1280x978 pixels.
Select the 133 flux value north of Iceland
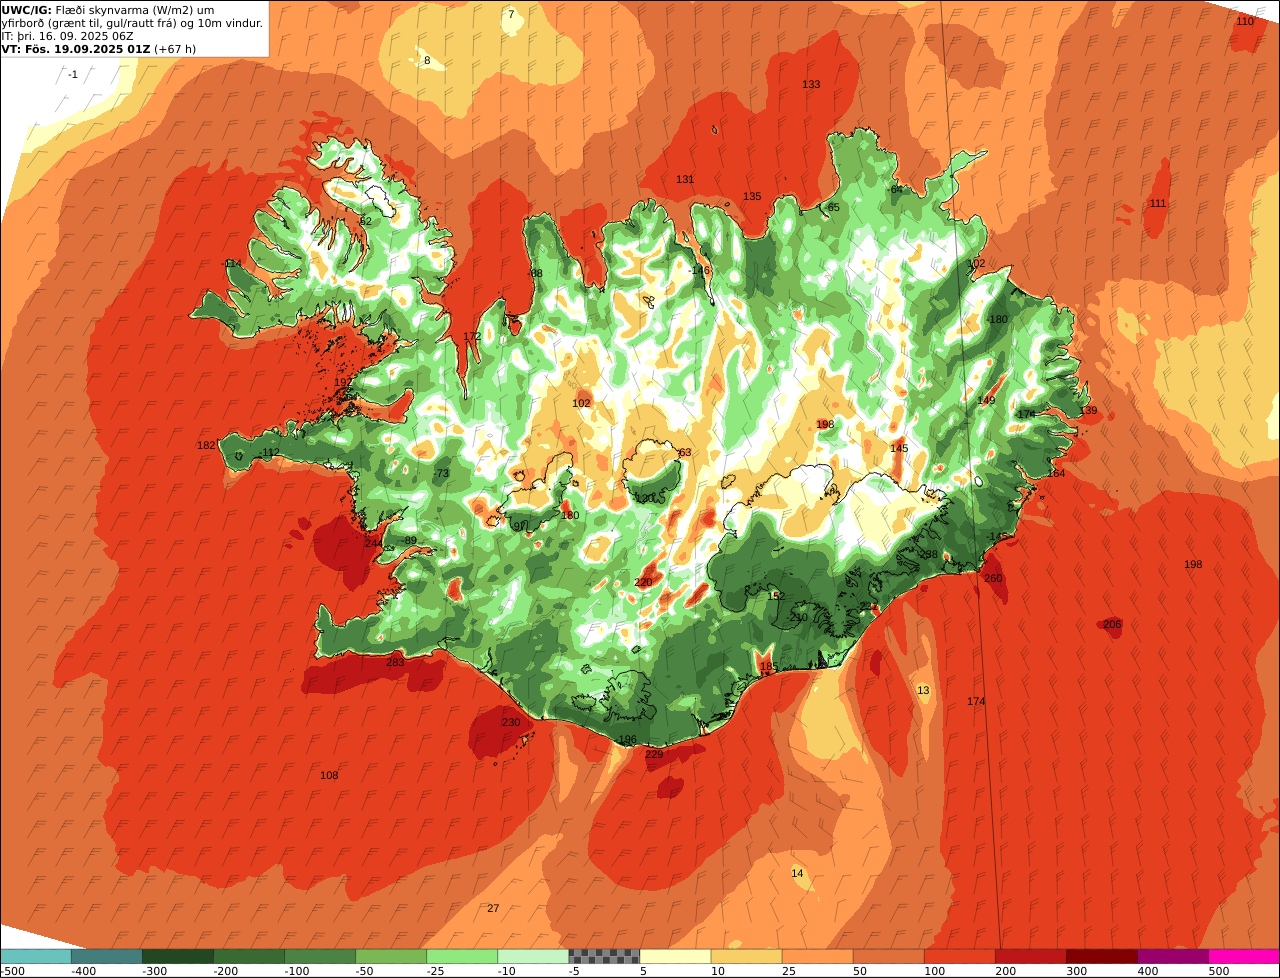(811, 84)
